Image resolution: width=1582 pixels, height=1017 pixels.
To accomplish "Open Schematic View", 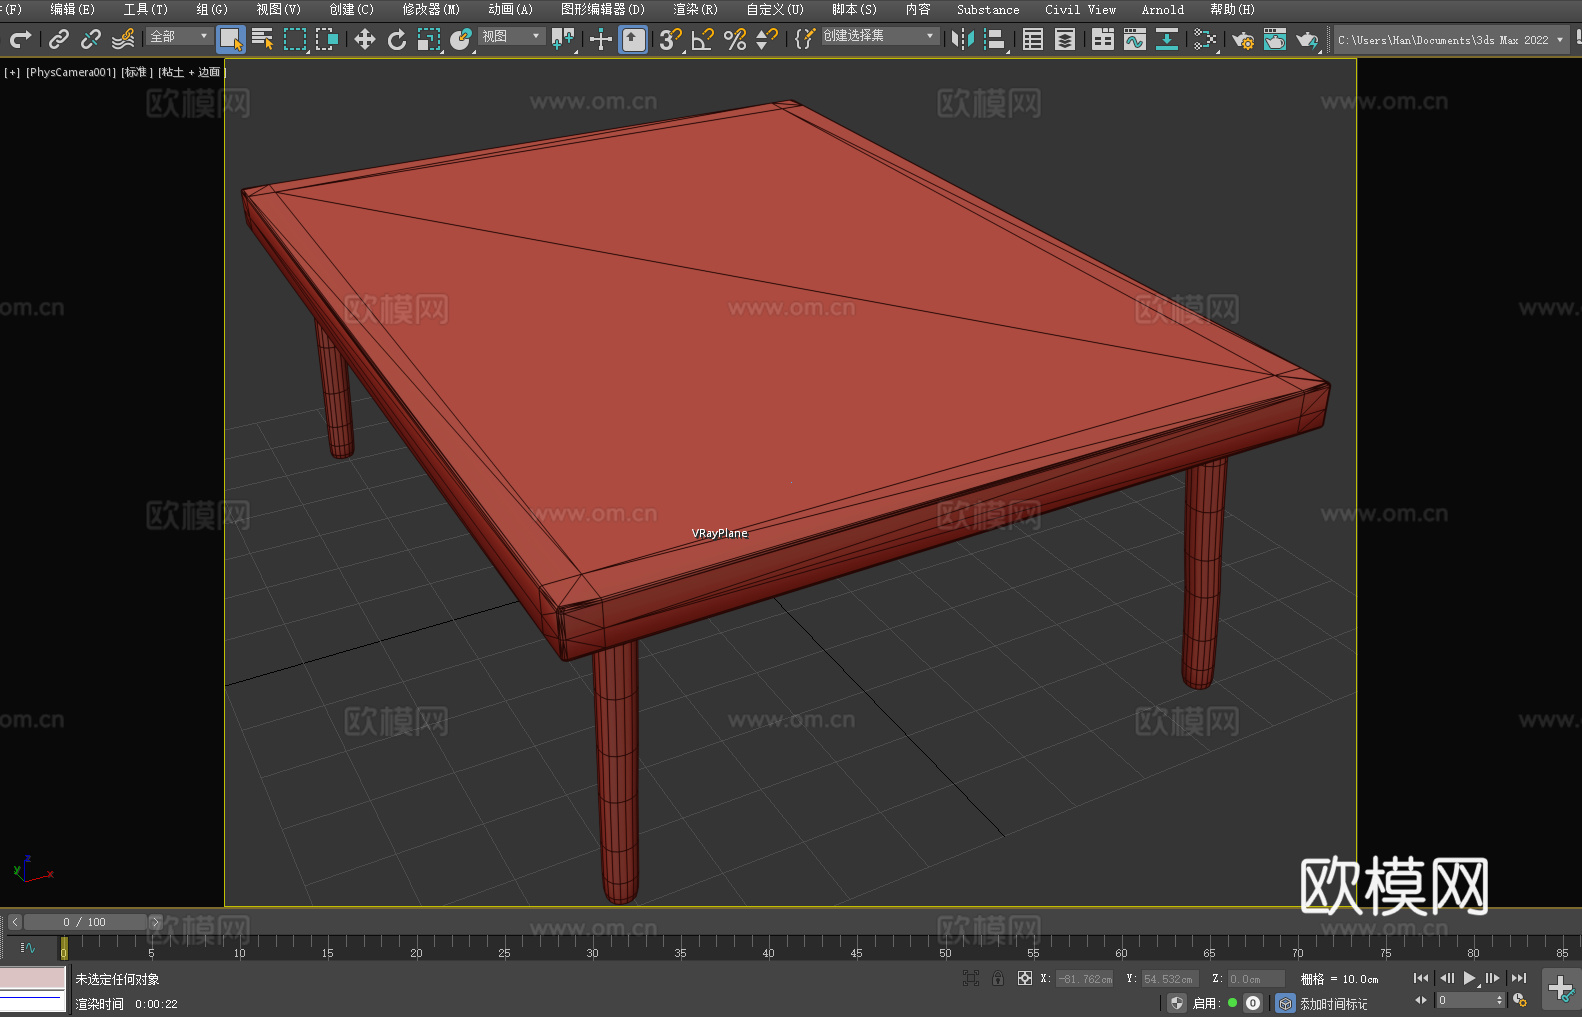I will coord(1205,39).
